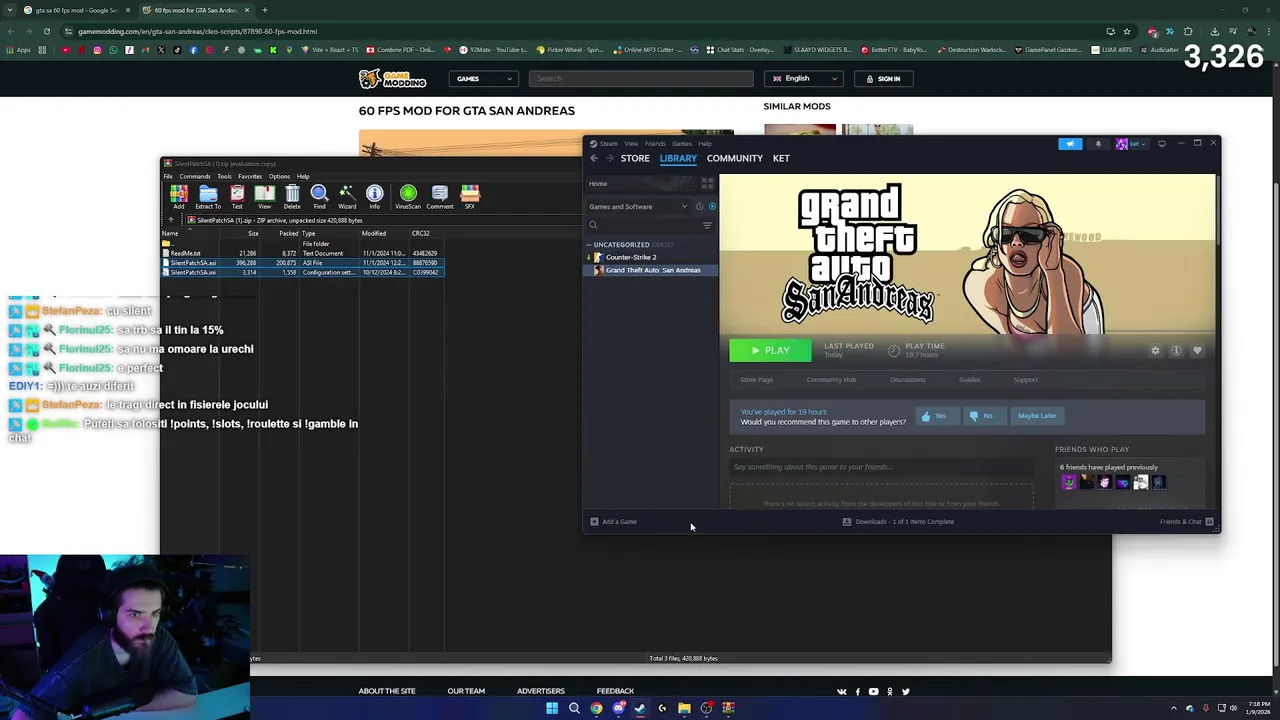
Task: Go up one folder level in WinRAR
Action: tap(171, 220)
